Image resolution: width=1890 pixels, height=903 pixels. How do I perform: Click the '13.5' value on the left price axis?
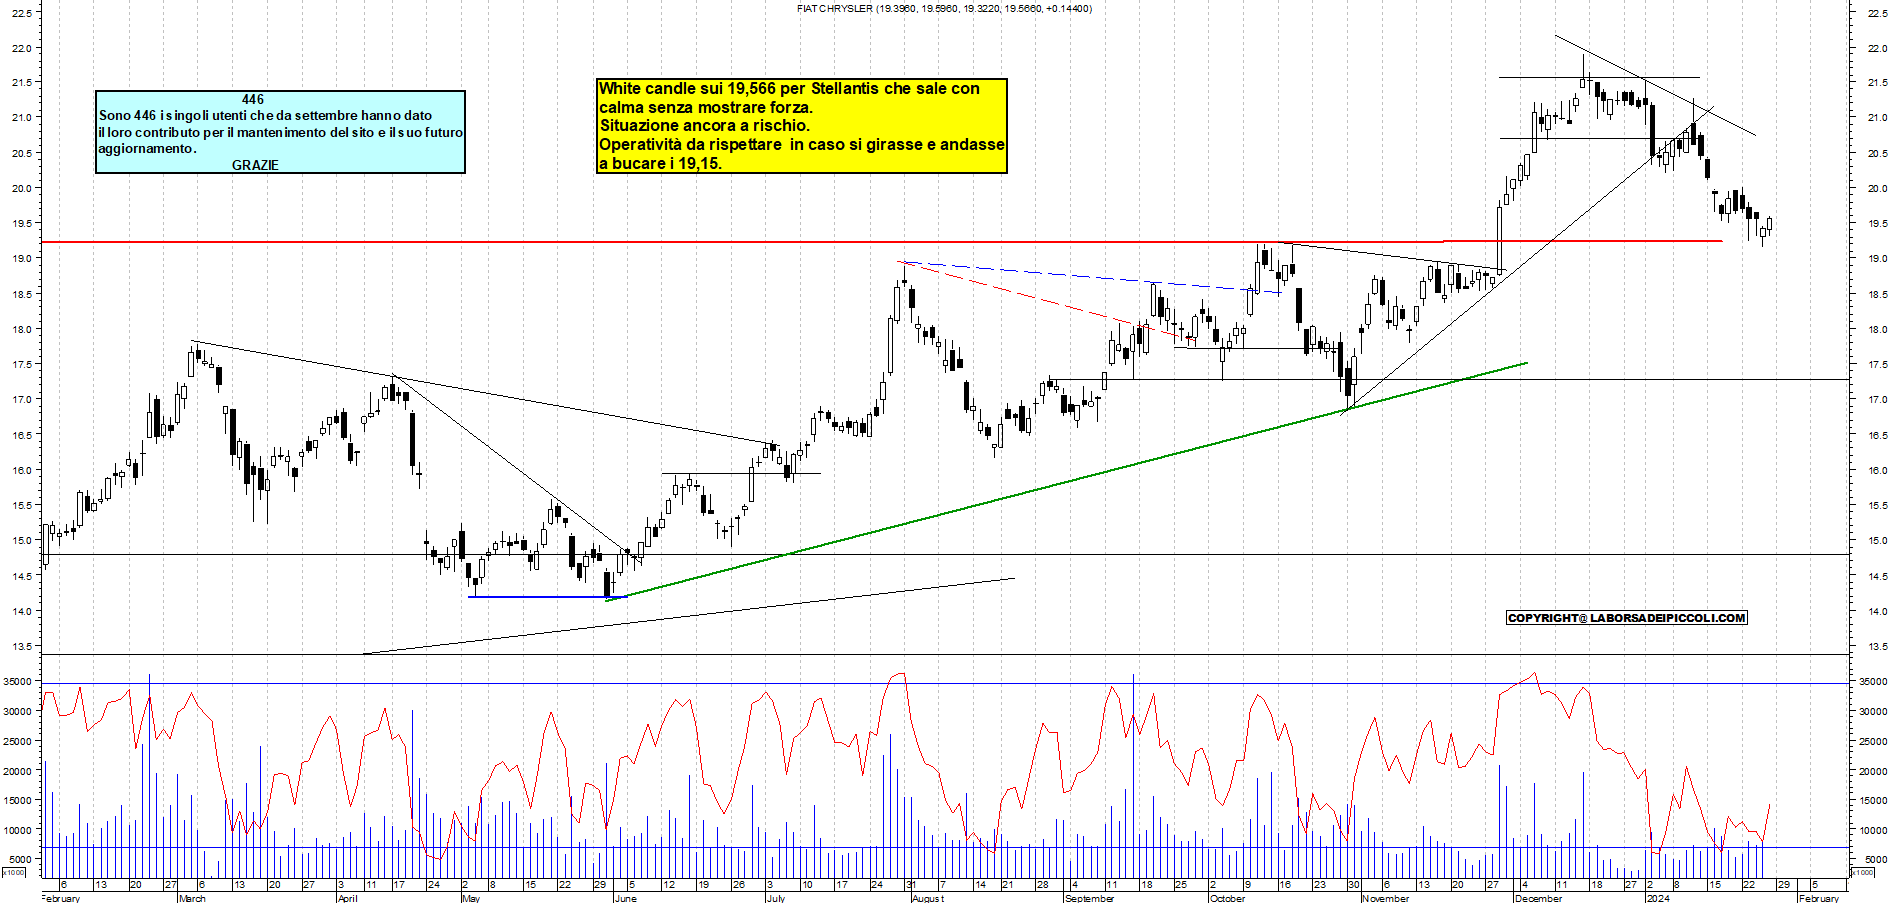click(x=20, y=647)
